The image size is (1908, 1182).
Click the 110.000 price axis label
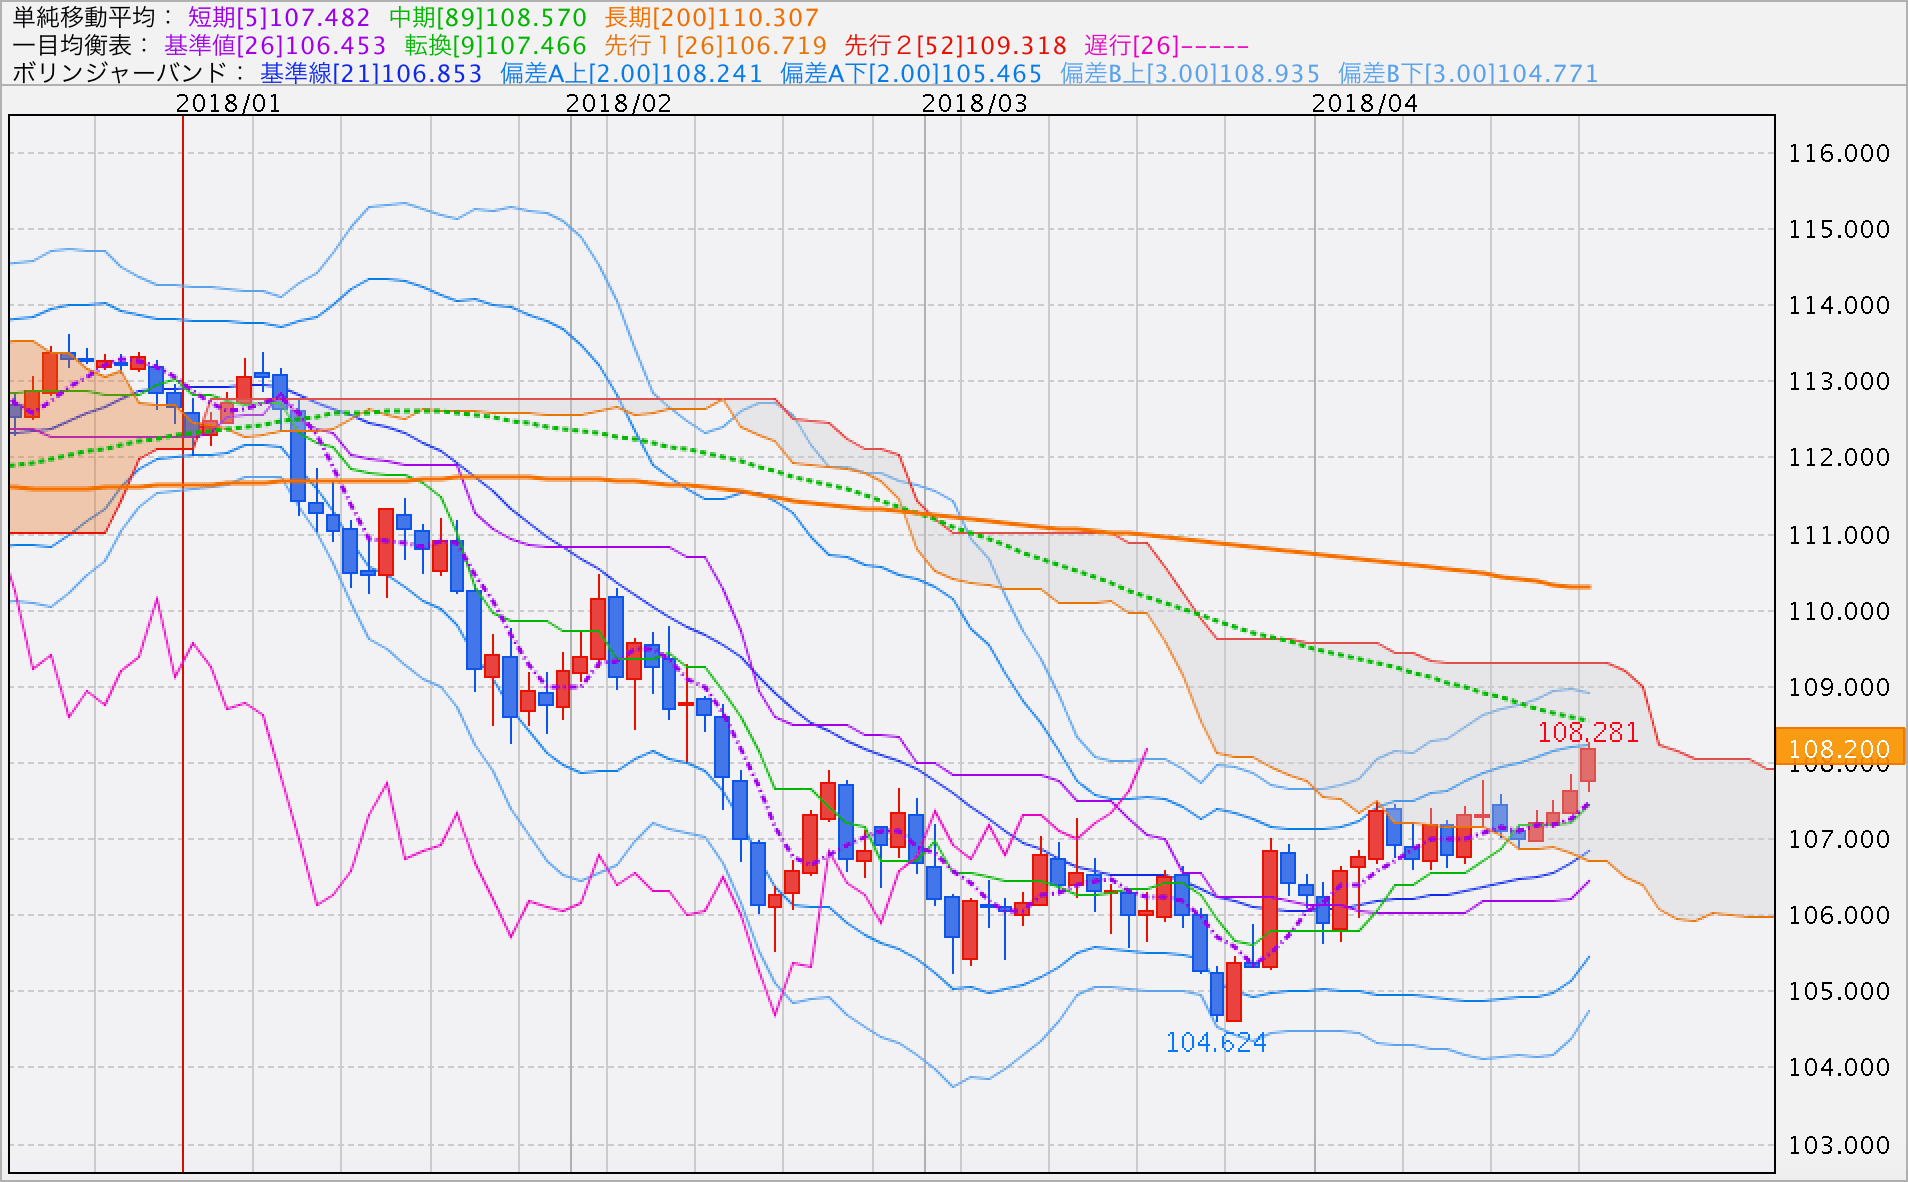pos(1839,611)
